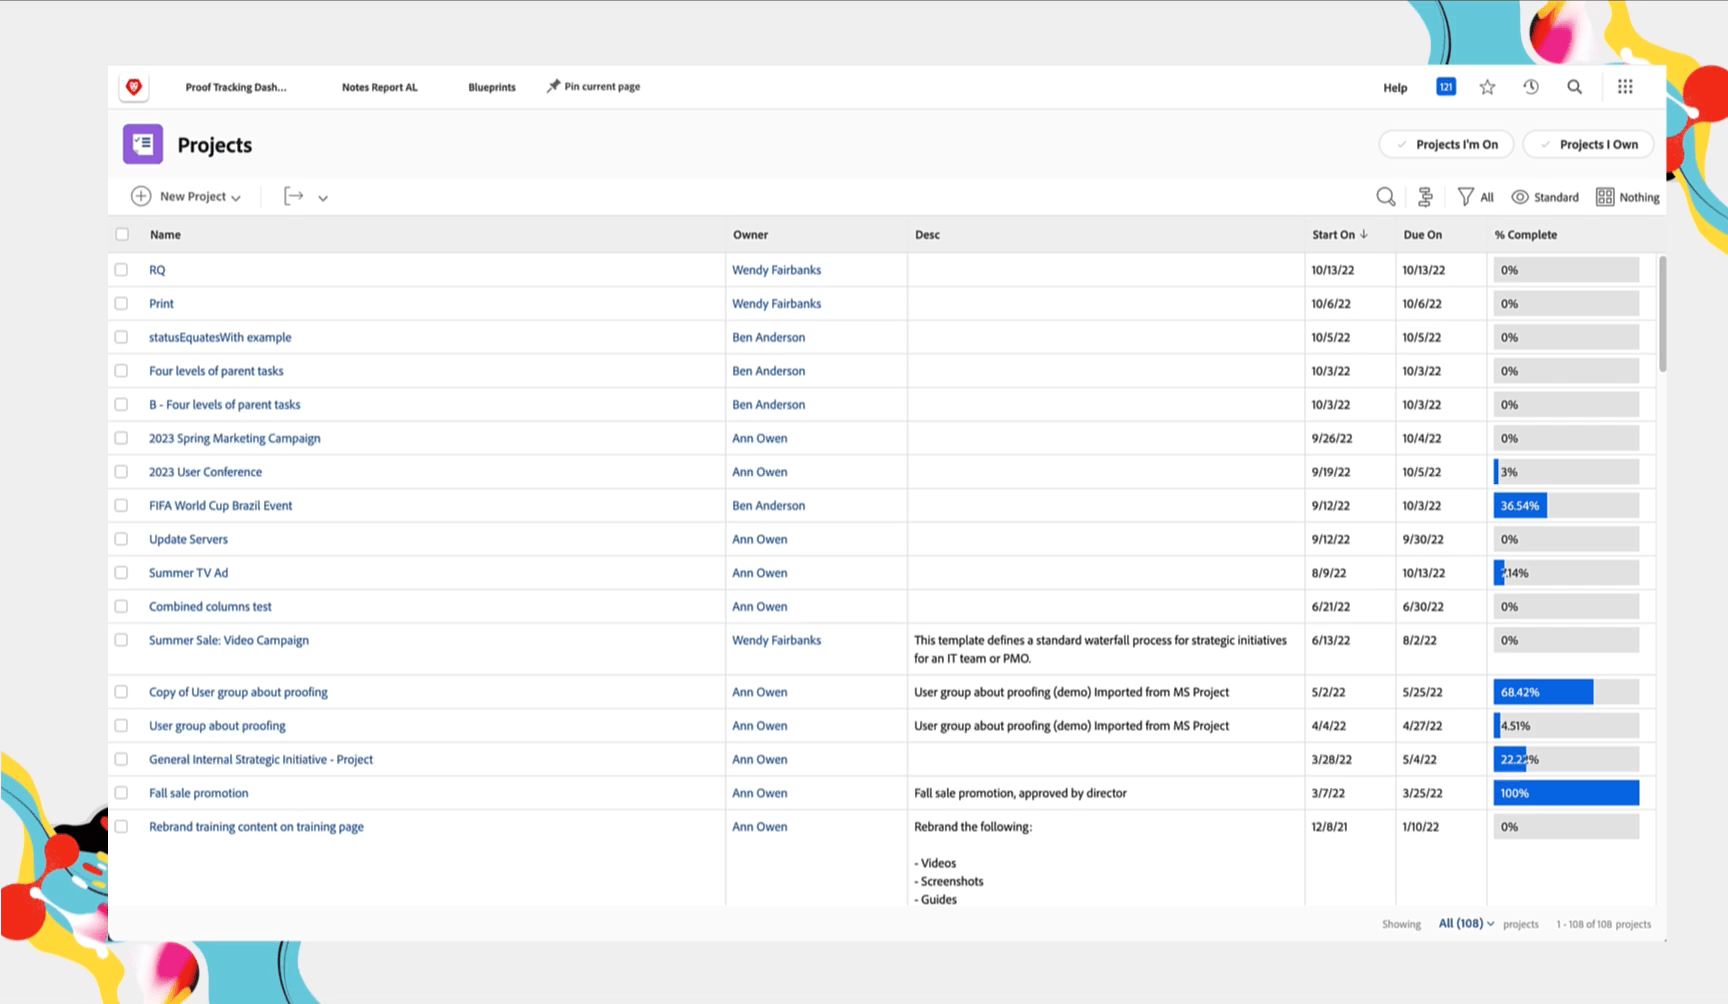
Task: Open the main menu grid icon
Action: point(1625,87)
